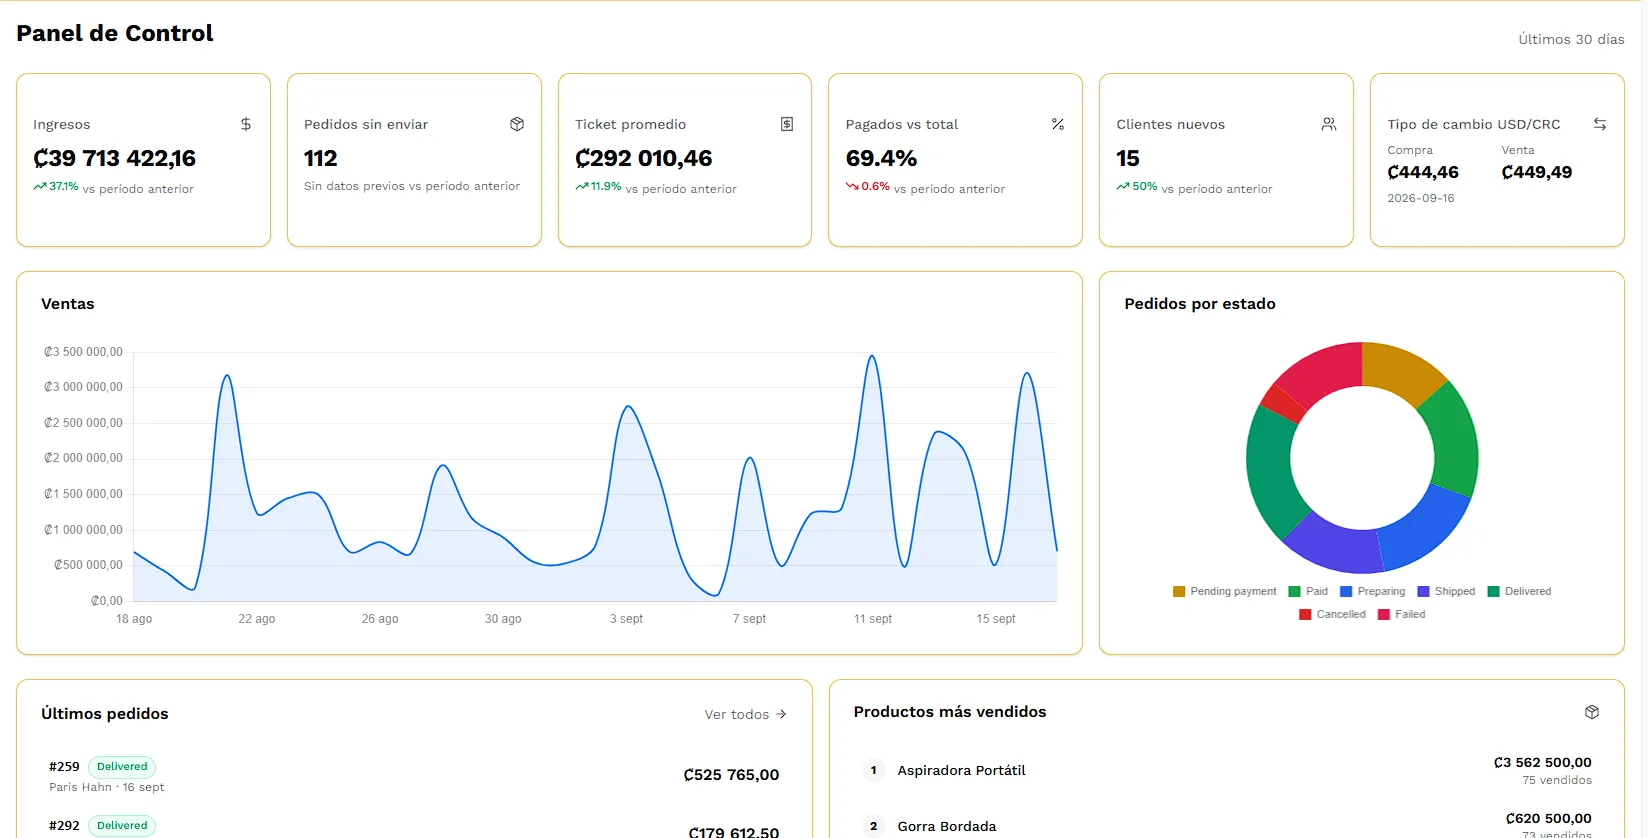Toggle the Preparing legend entry

(x=1373, y=592)
